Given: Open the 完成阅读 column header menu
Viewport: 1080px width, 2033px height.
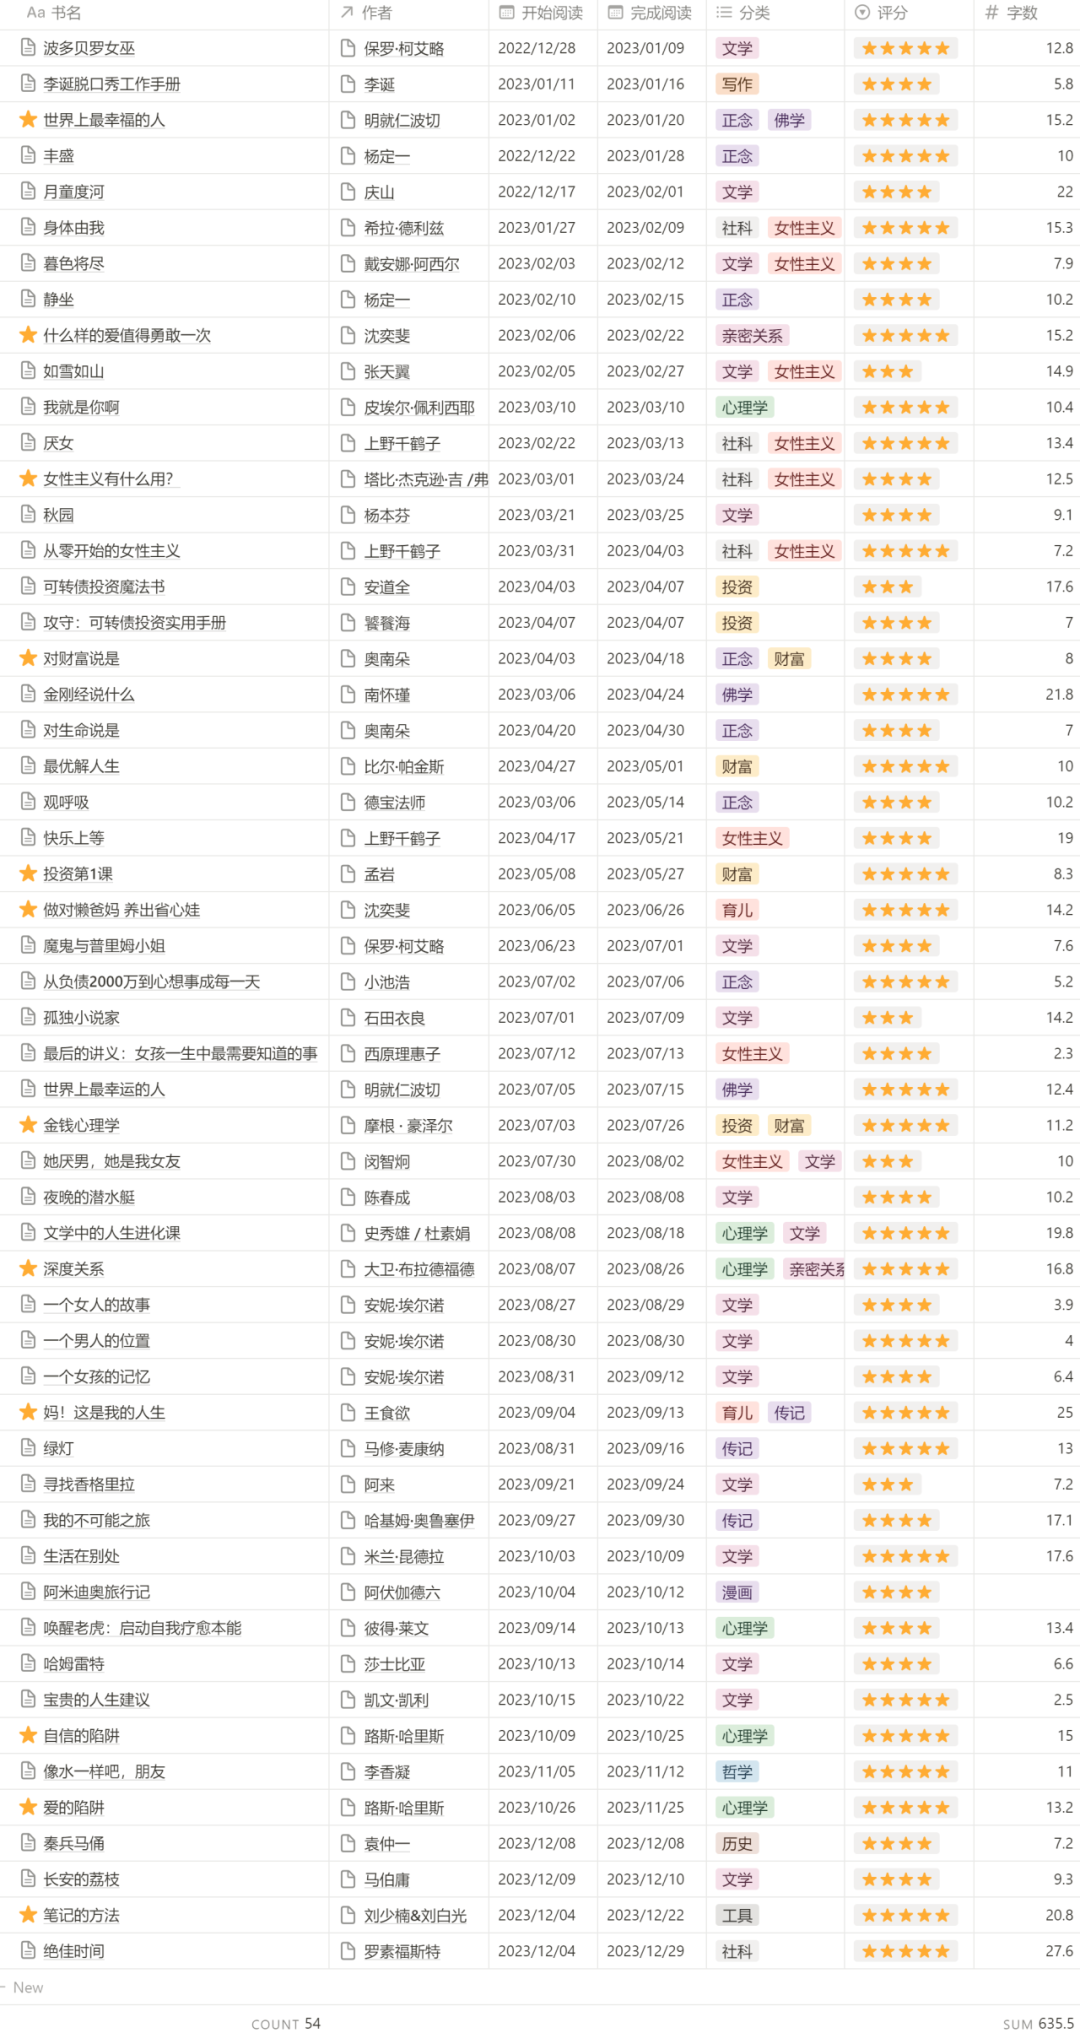Looking at the screenshot, I should [651, 13].
